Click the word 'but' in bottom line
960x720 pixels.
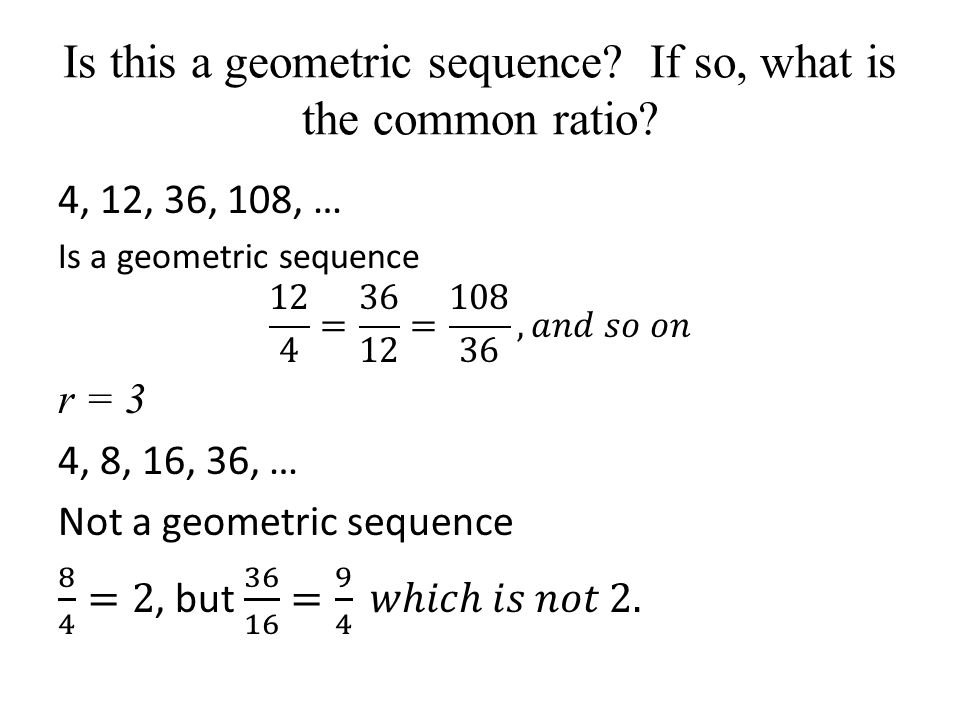[x=204, y=599]
